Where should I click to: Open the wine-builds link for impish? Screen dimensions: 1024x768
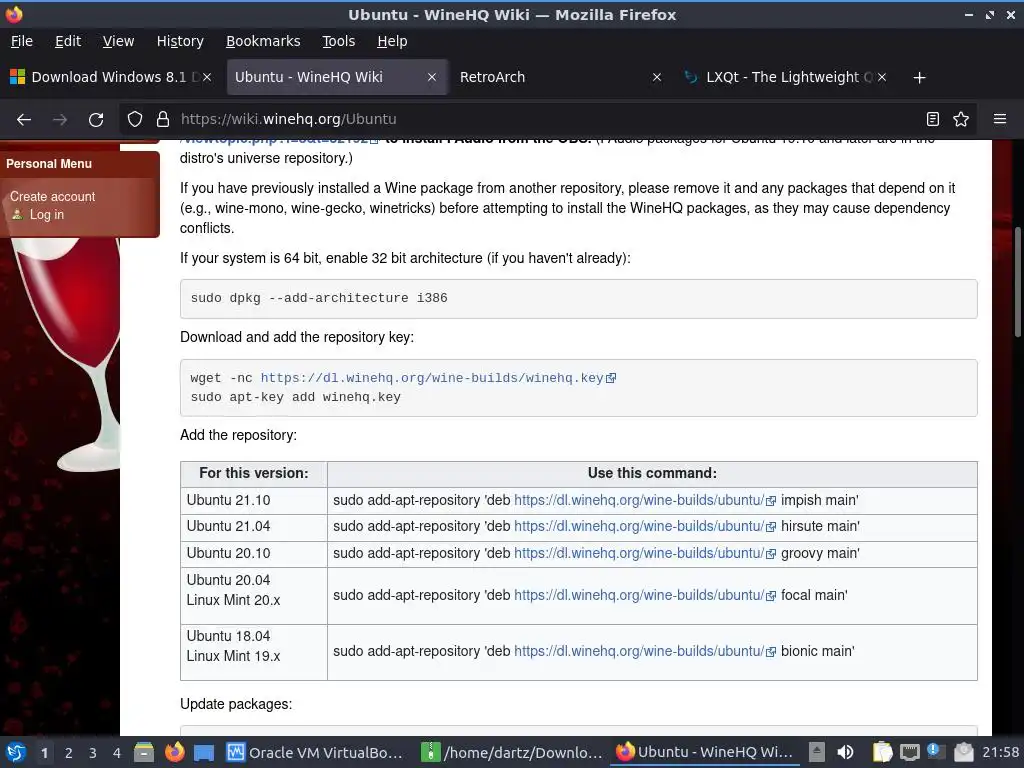coord(645,500)
